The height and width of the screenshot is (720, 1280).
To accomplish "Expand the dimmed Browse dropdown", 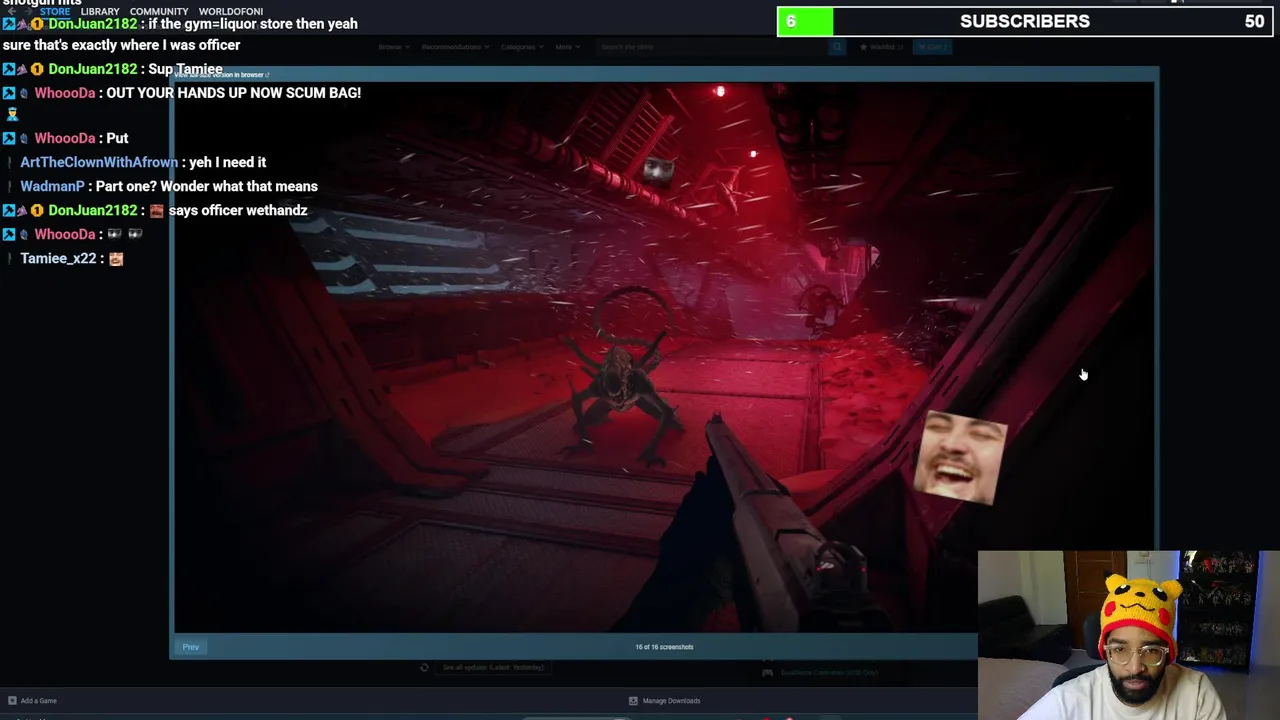I will coord(392,47).
